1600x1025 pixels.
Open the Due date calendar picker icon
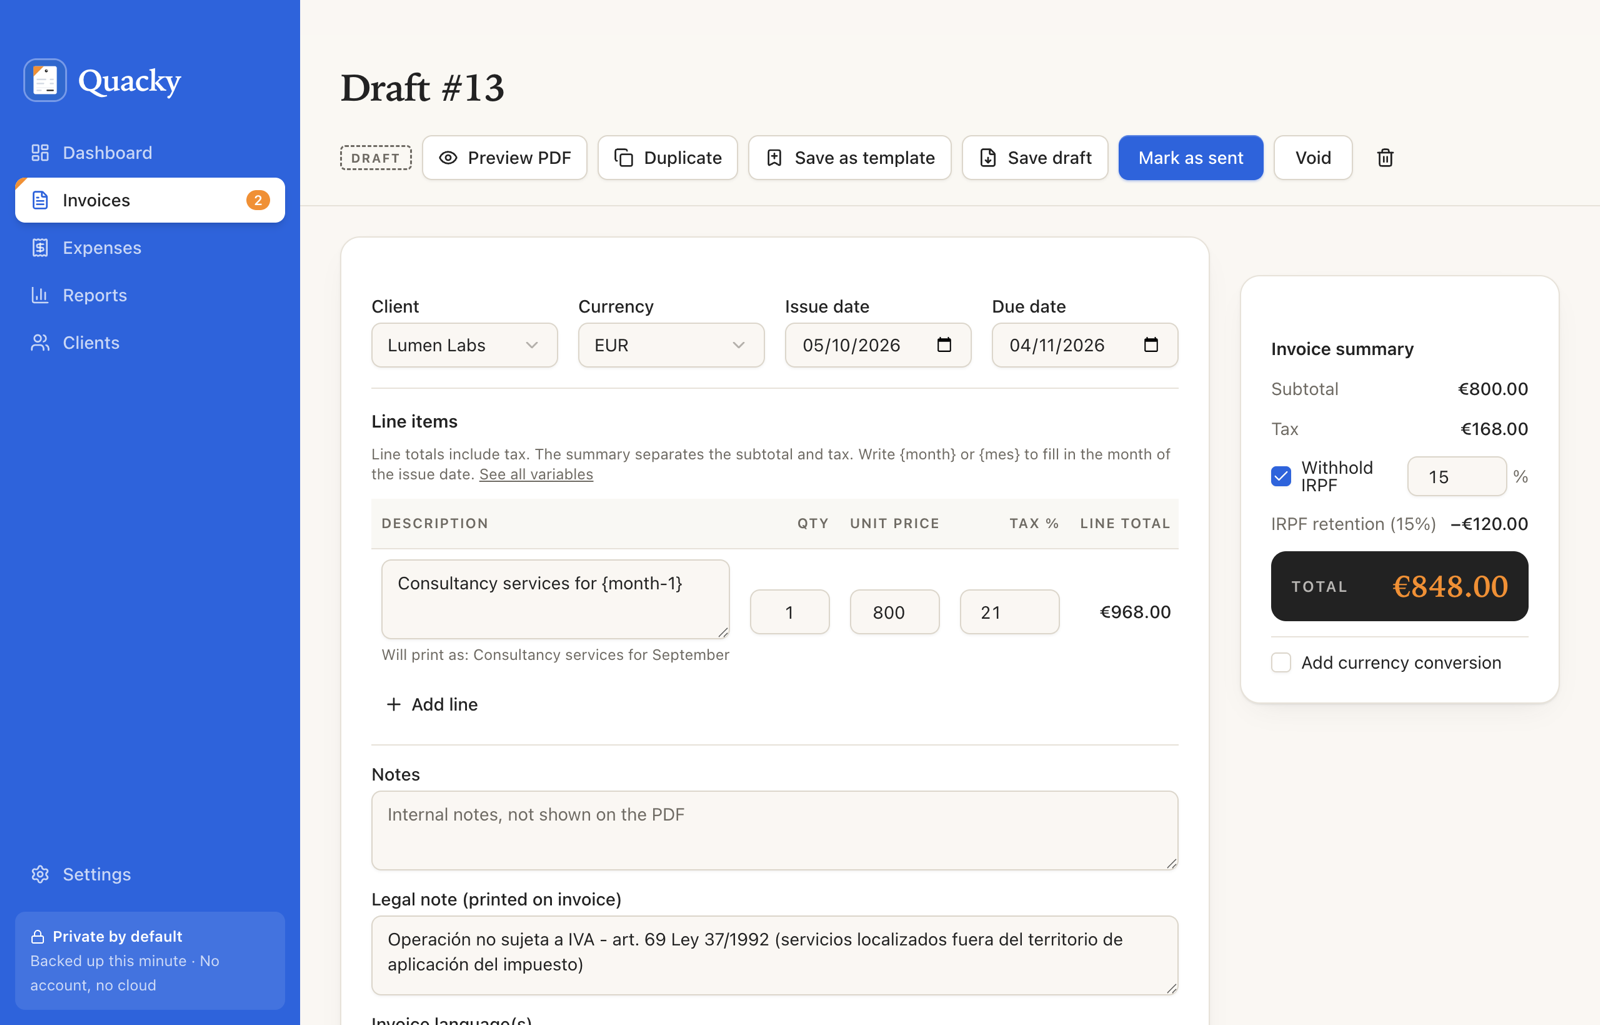pos(1151,345)
